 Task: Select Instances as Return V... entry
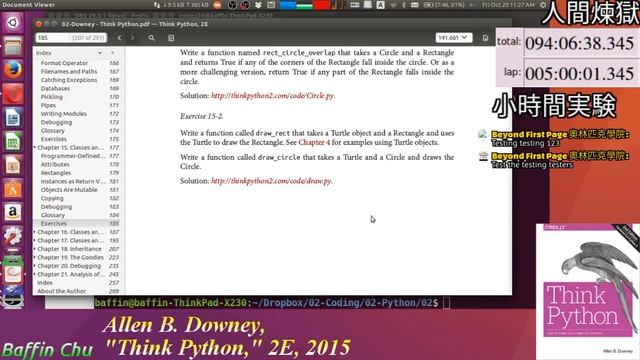pos(78,181)
